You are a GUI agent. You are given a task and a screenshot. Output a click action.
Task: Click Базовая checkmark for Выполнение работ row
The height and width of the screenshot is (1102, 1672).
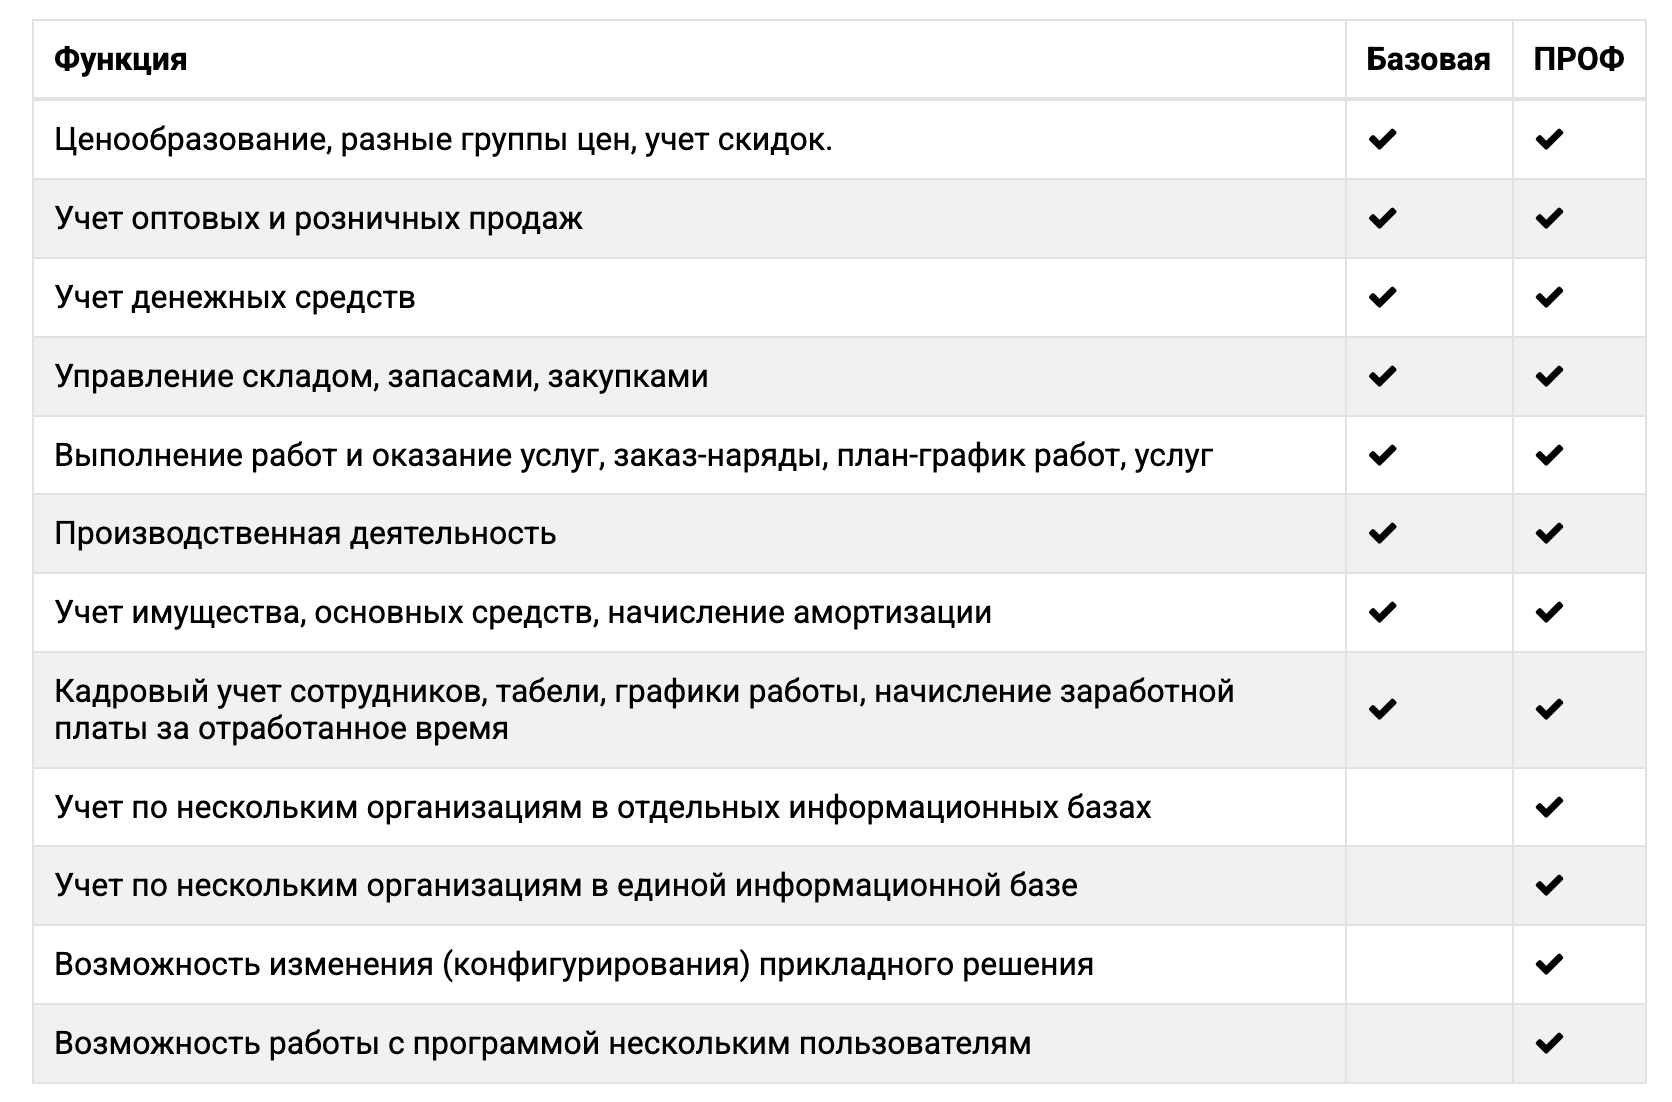1382,455
